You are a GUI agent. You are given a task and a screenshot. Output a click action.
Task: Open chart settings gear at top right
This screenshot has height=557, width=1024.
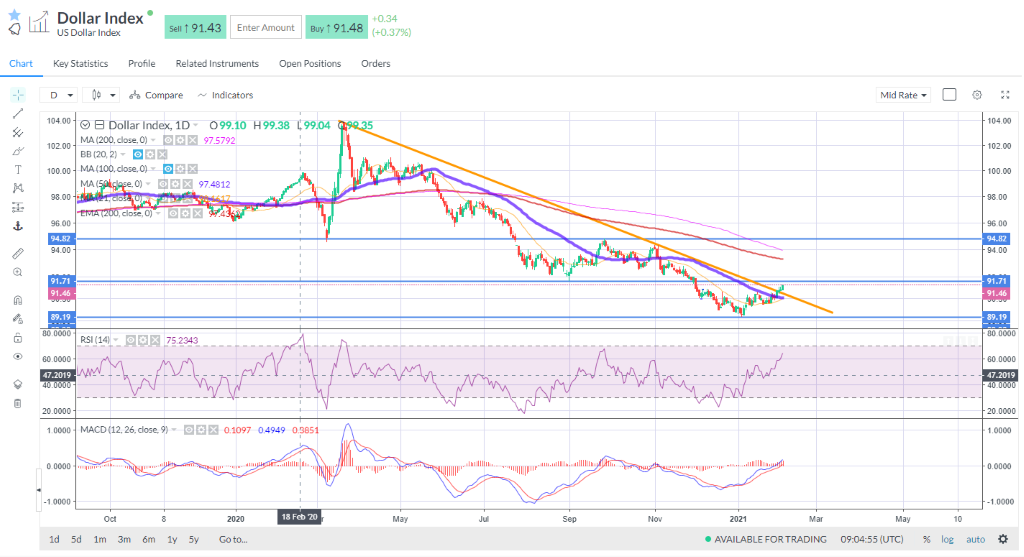click(977, 95)
